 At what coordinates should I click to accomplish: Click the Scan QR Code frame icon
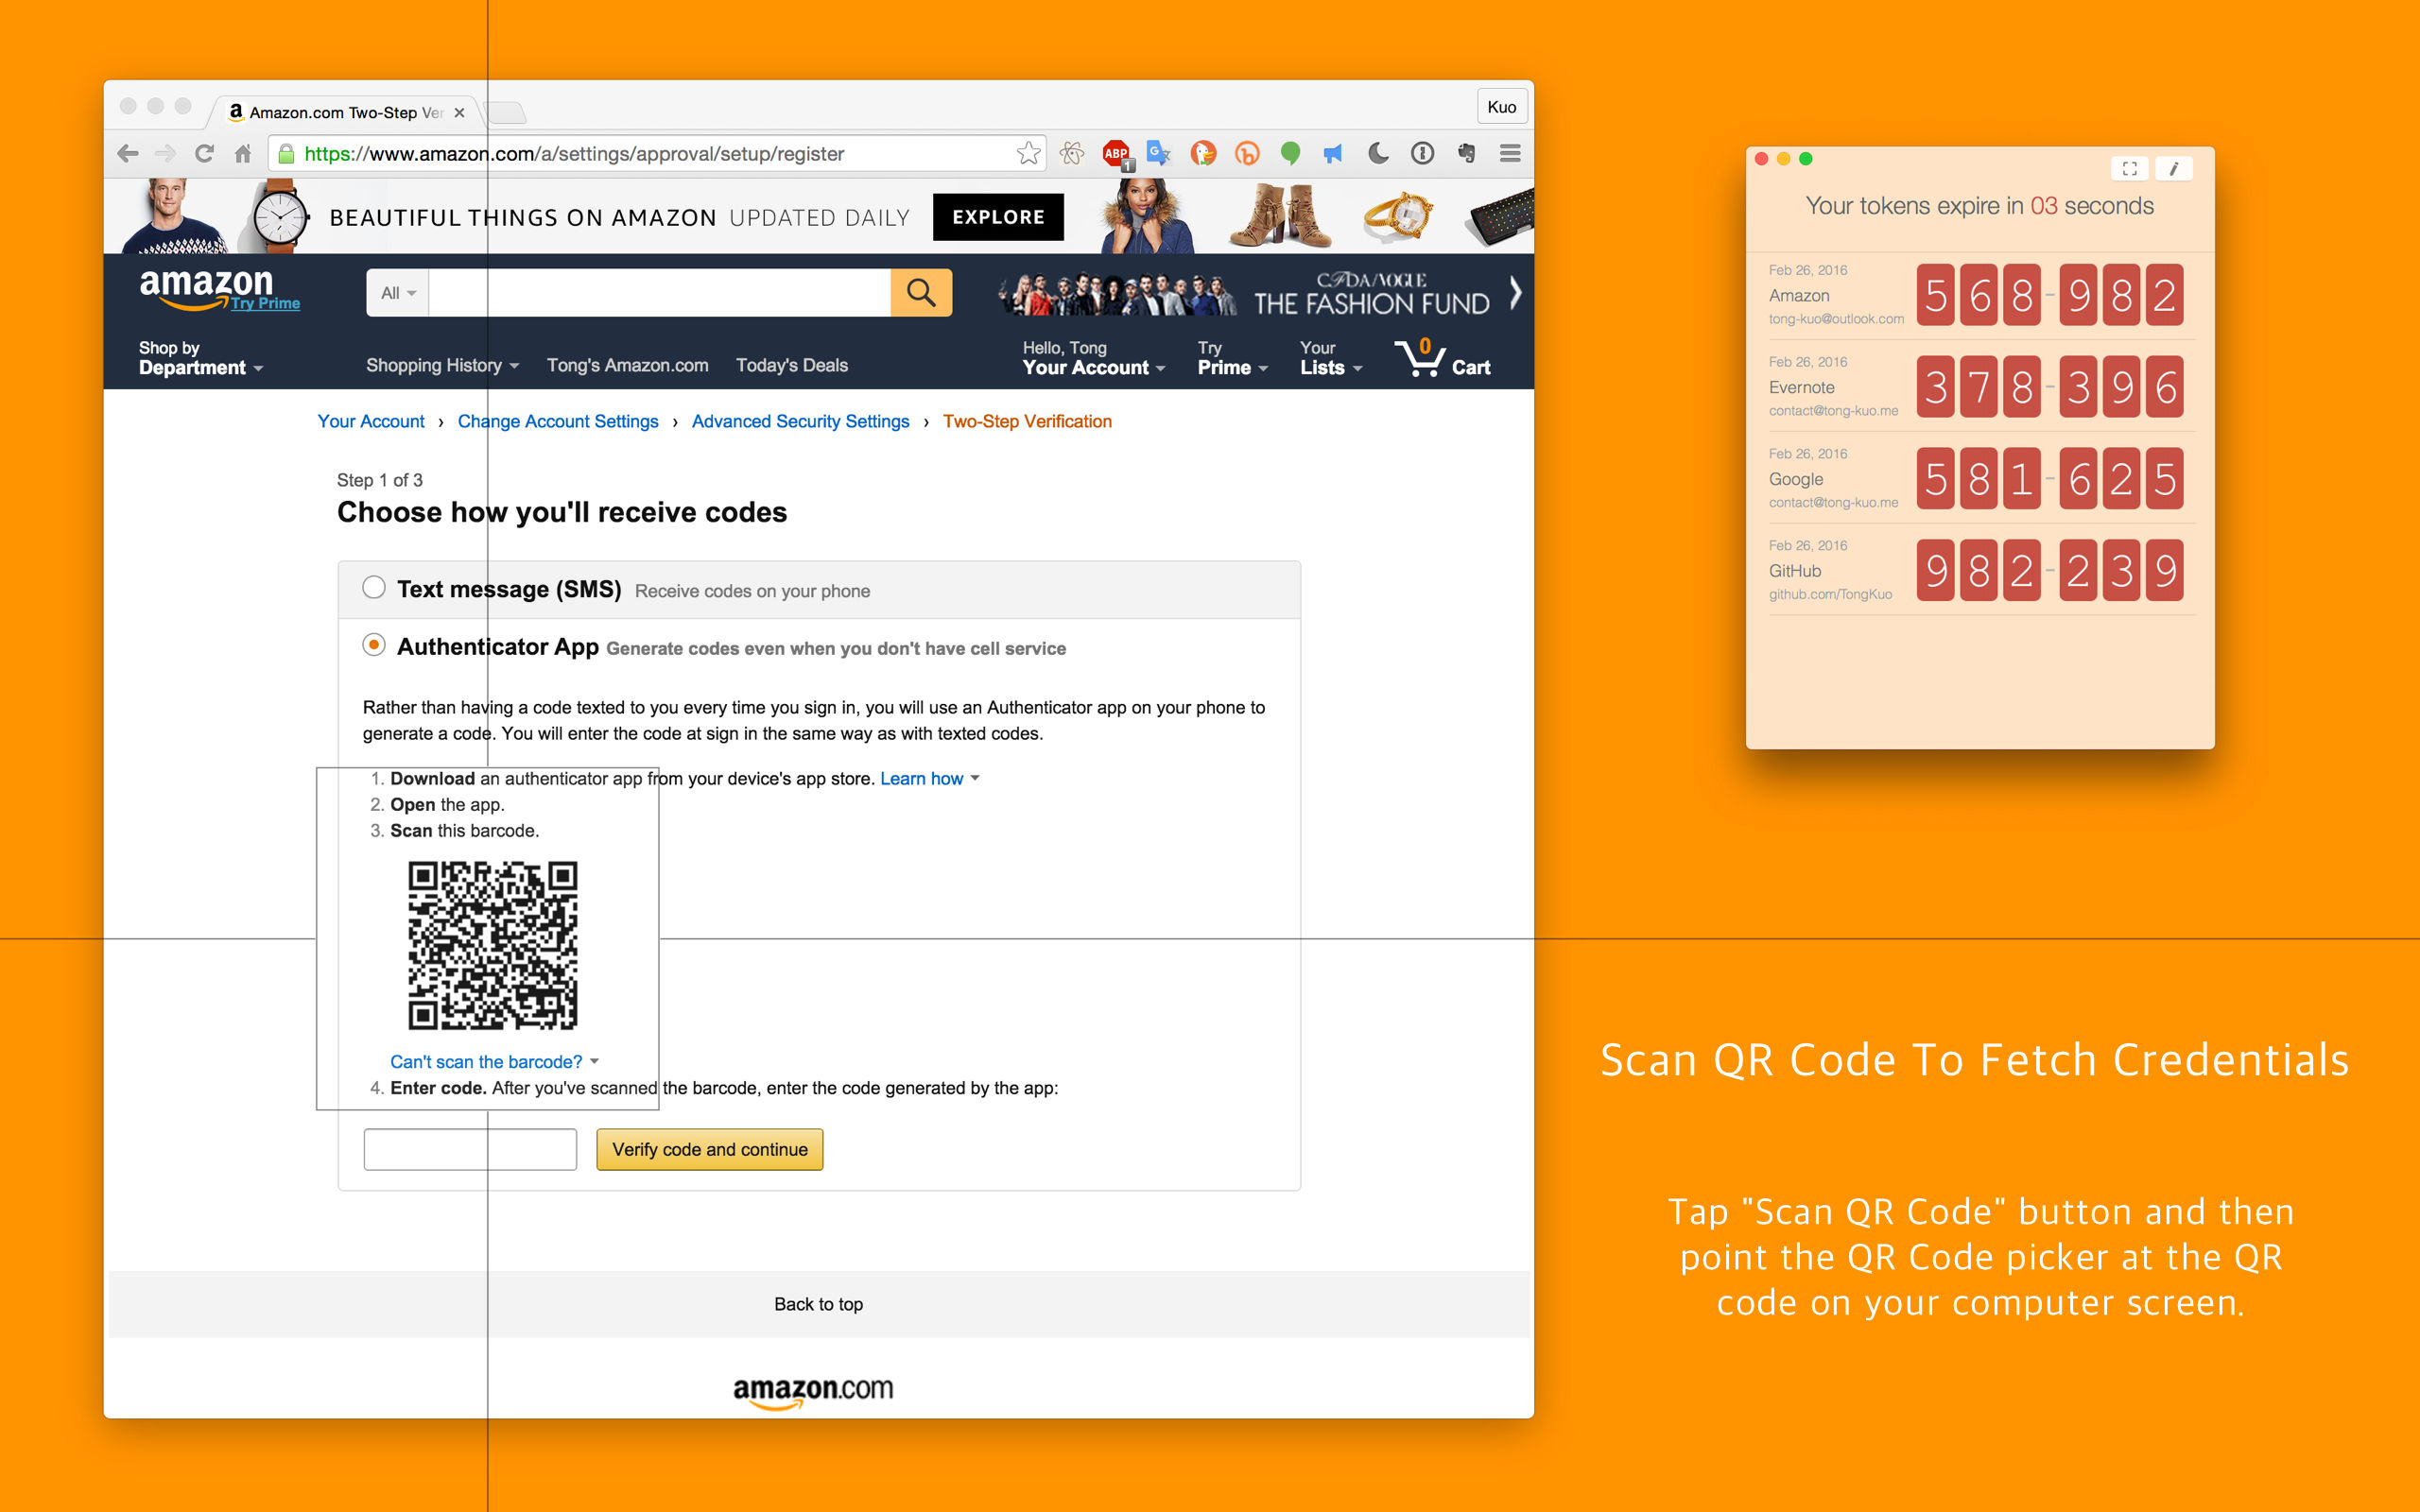point(2130,168)
